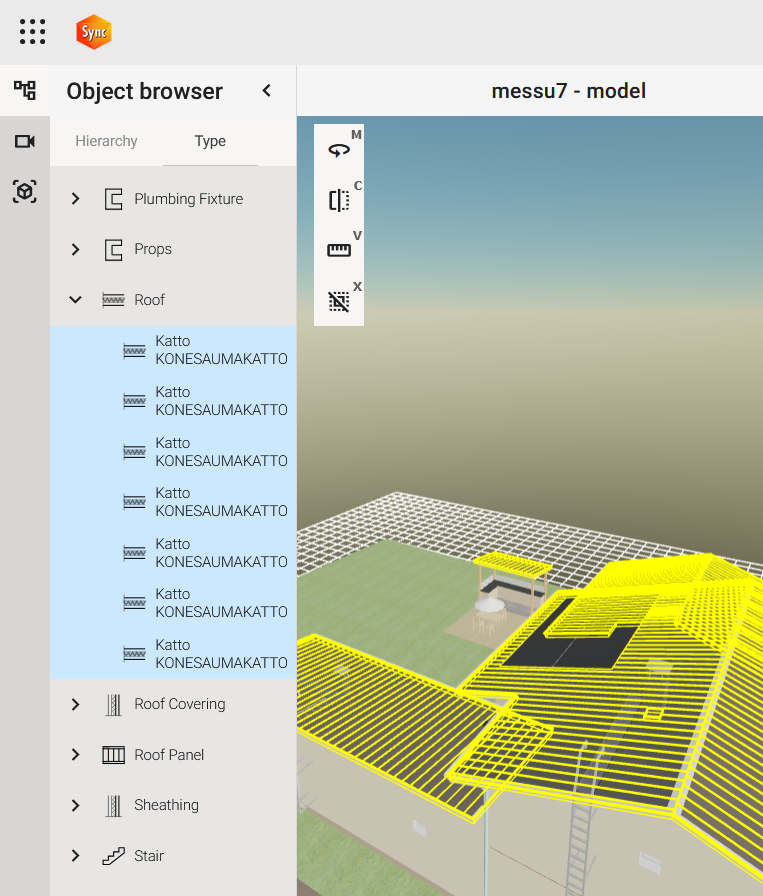Collapse the Object browser panel
The height and width of the screenshot is (896, 763).
pos(267,91)
